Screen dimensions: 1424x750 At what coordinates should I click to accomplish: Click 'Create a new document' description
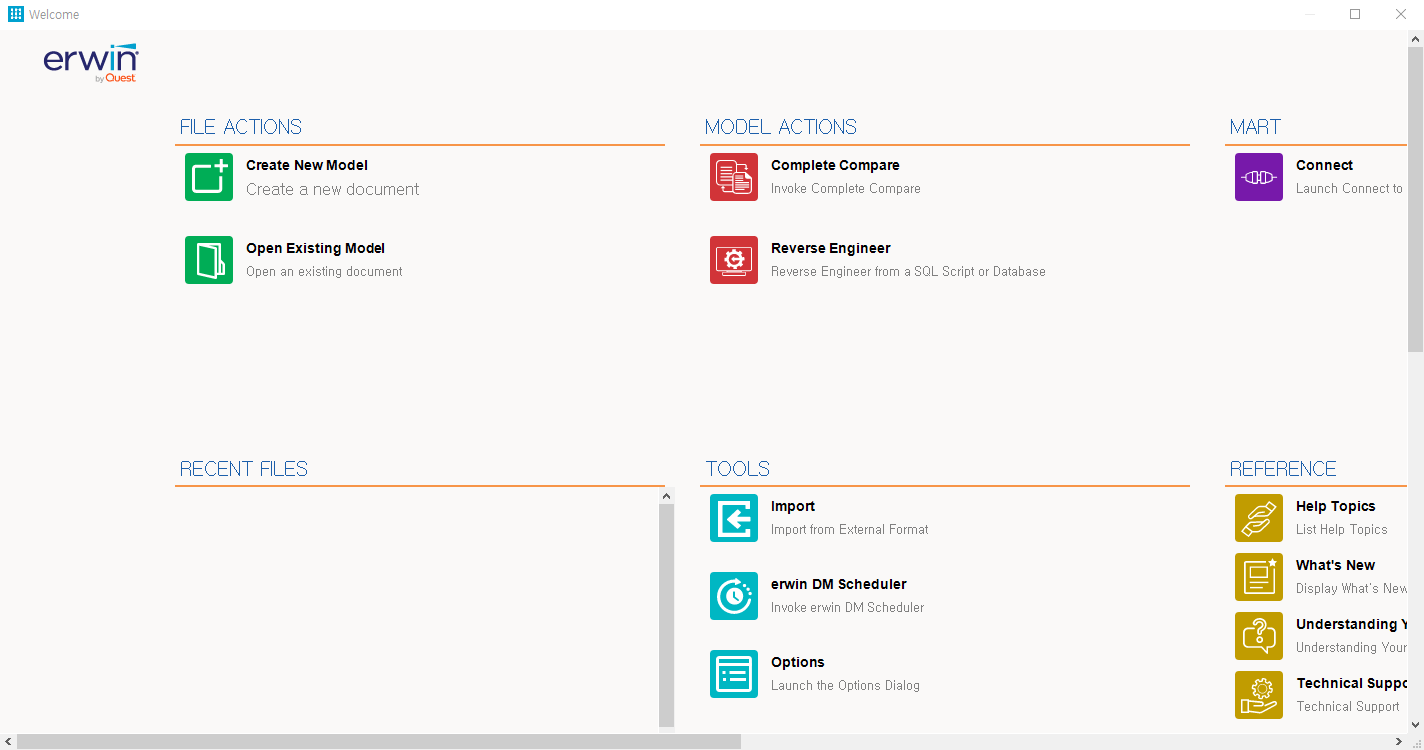point(333,189)
